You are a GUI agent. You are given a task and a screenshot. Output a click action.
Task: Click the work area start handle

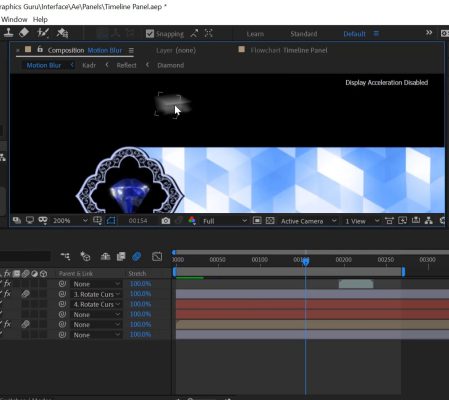click(174, 272)
